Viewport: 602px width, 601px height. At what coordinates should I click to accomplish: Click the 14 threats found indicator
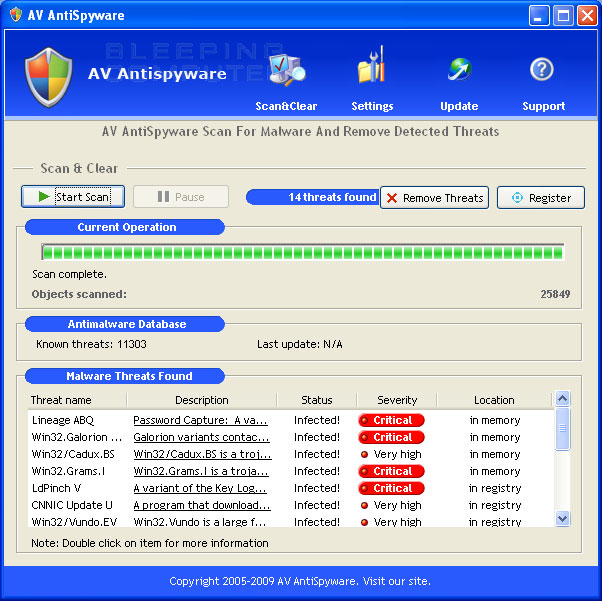[x=313, y=197]
